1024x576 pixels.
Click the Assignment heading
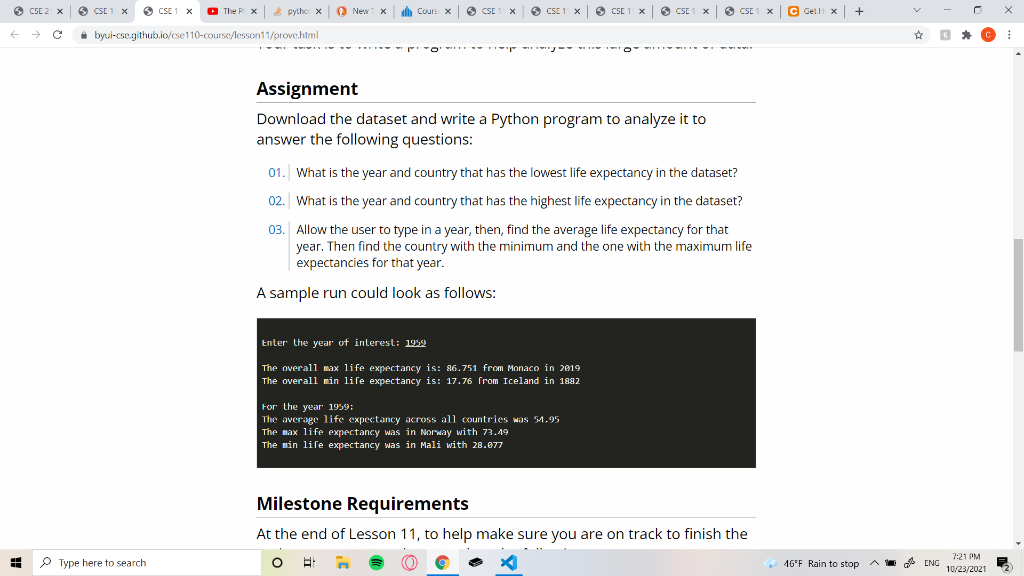click(x=307, y=89)
